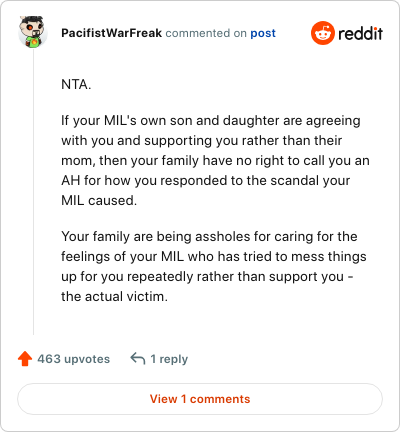Click the reply arrow icon
The image size is (400, 432).
tap(138, 359)
